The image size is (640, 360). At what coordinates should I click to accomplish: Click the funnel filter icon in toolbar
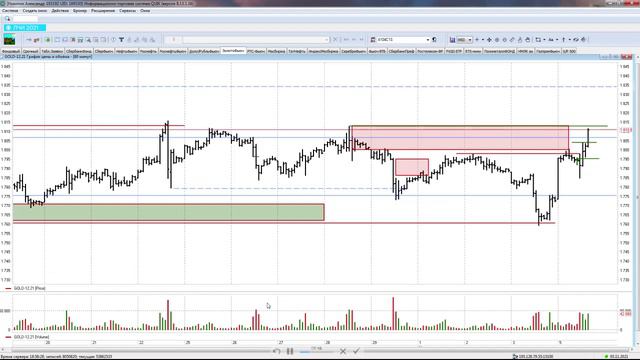(x=121, y=40)
